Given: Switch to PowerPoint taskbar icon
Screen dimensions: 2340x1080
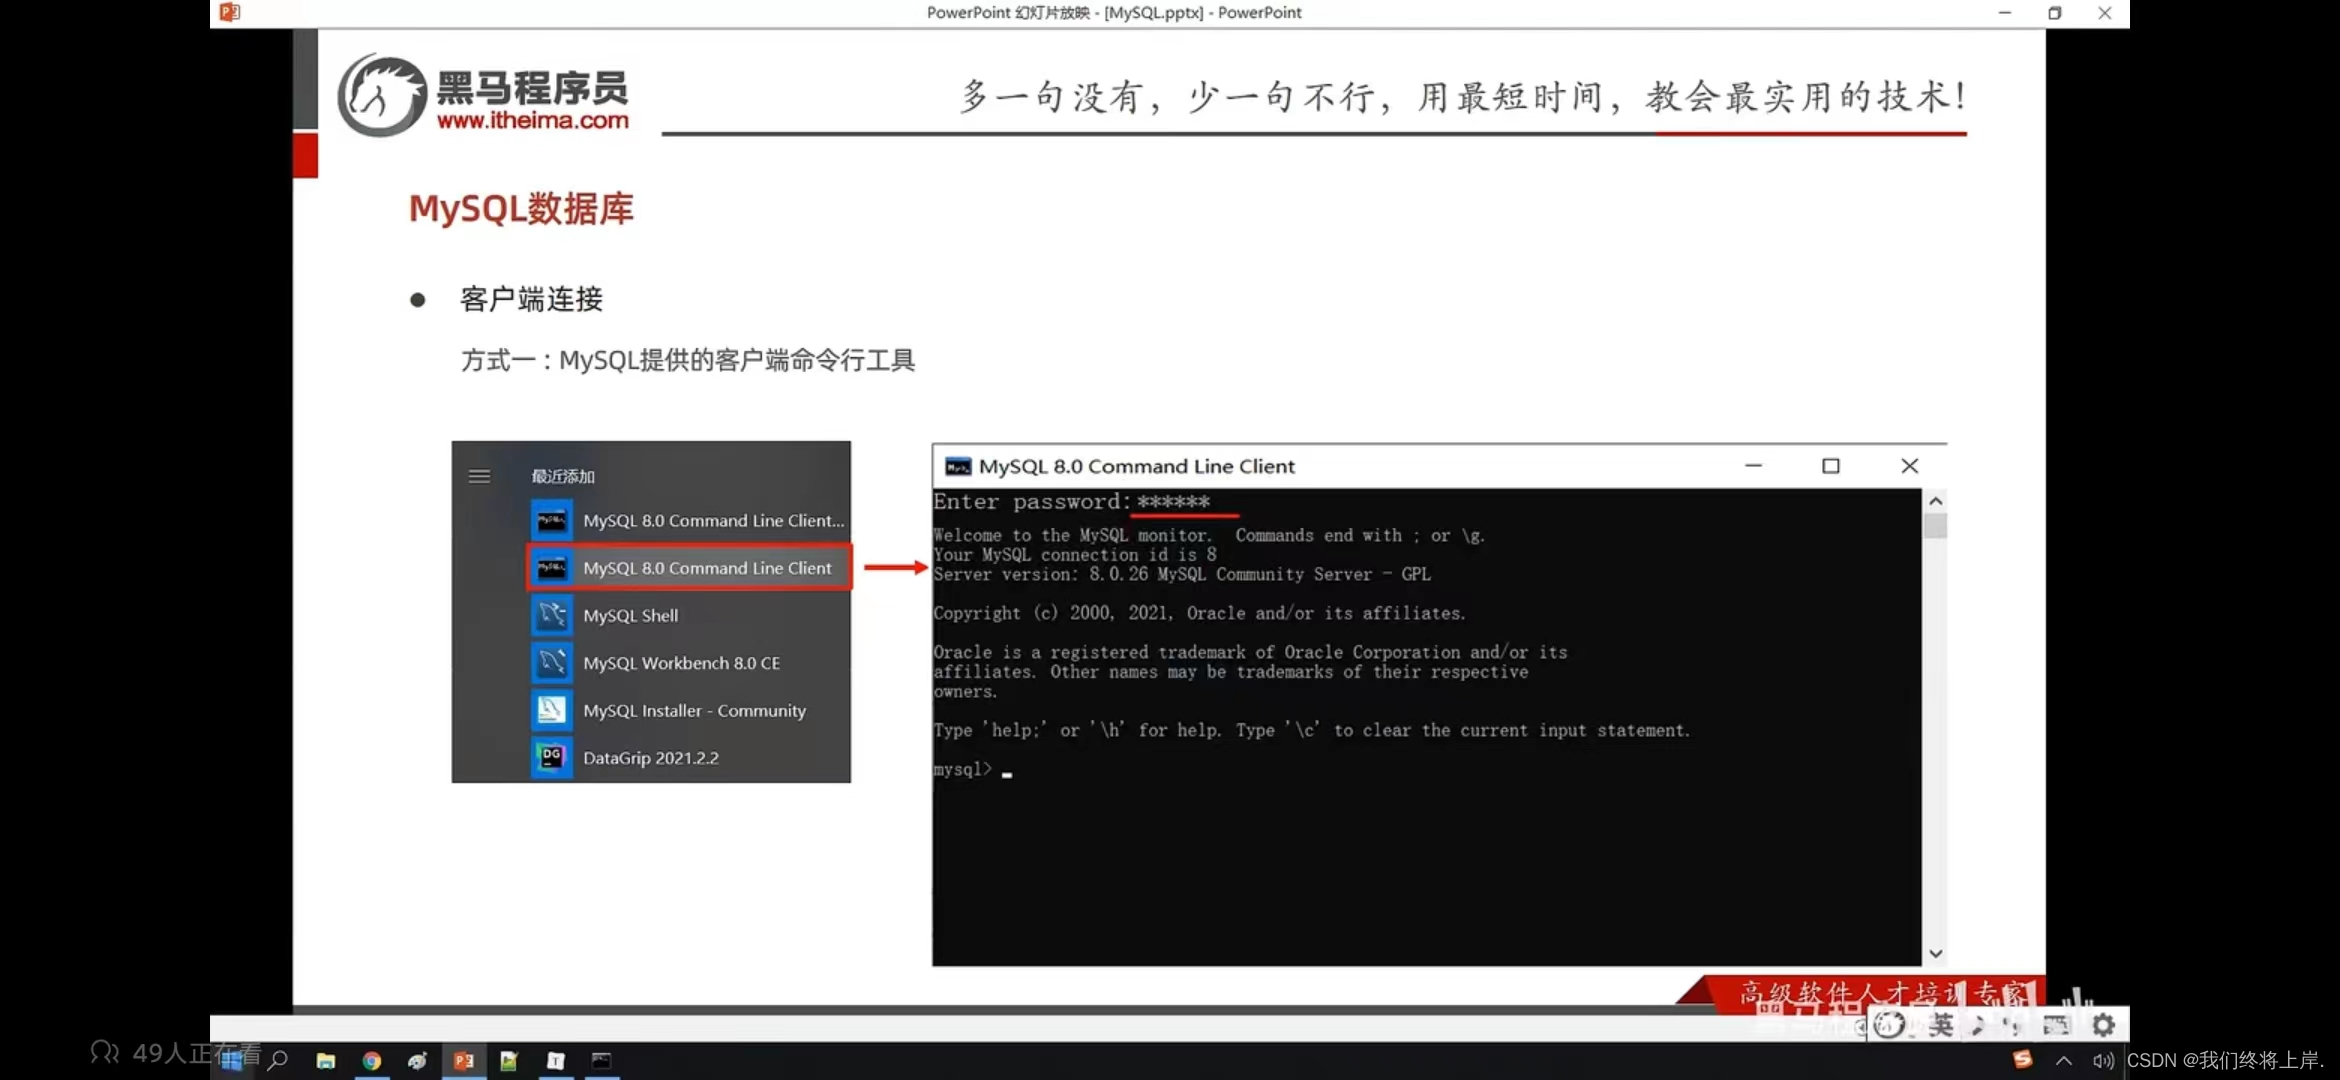Looking at the screenshot, I should pos(464,1061).
